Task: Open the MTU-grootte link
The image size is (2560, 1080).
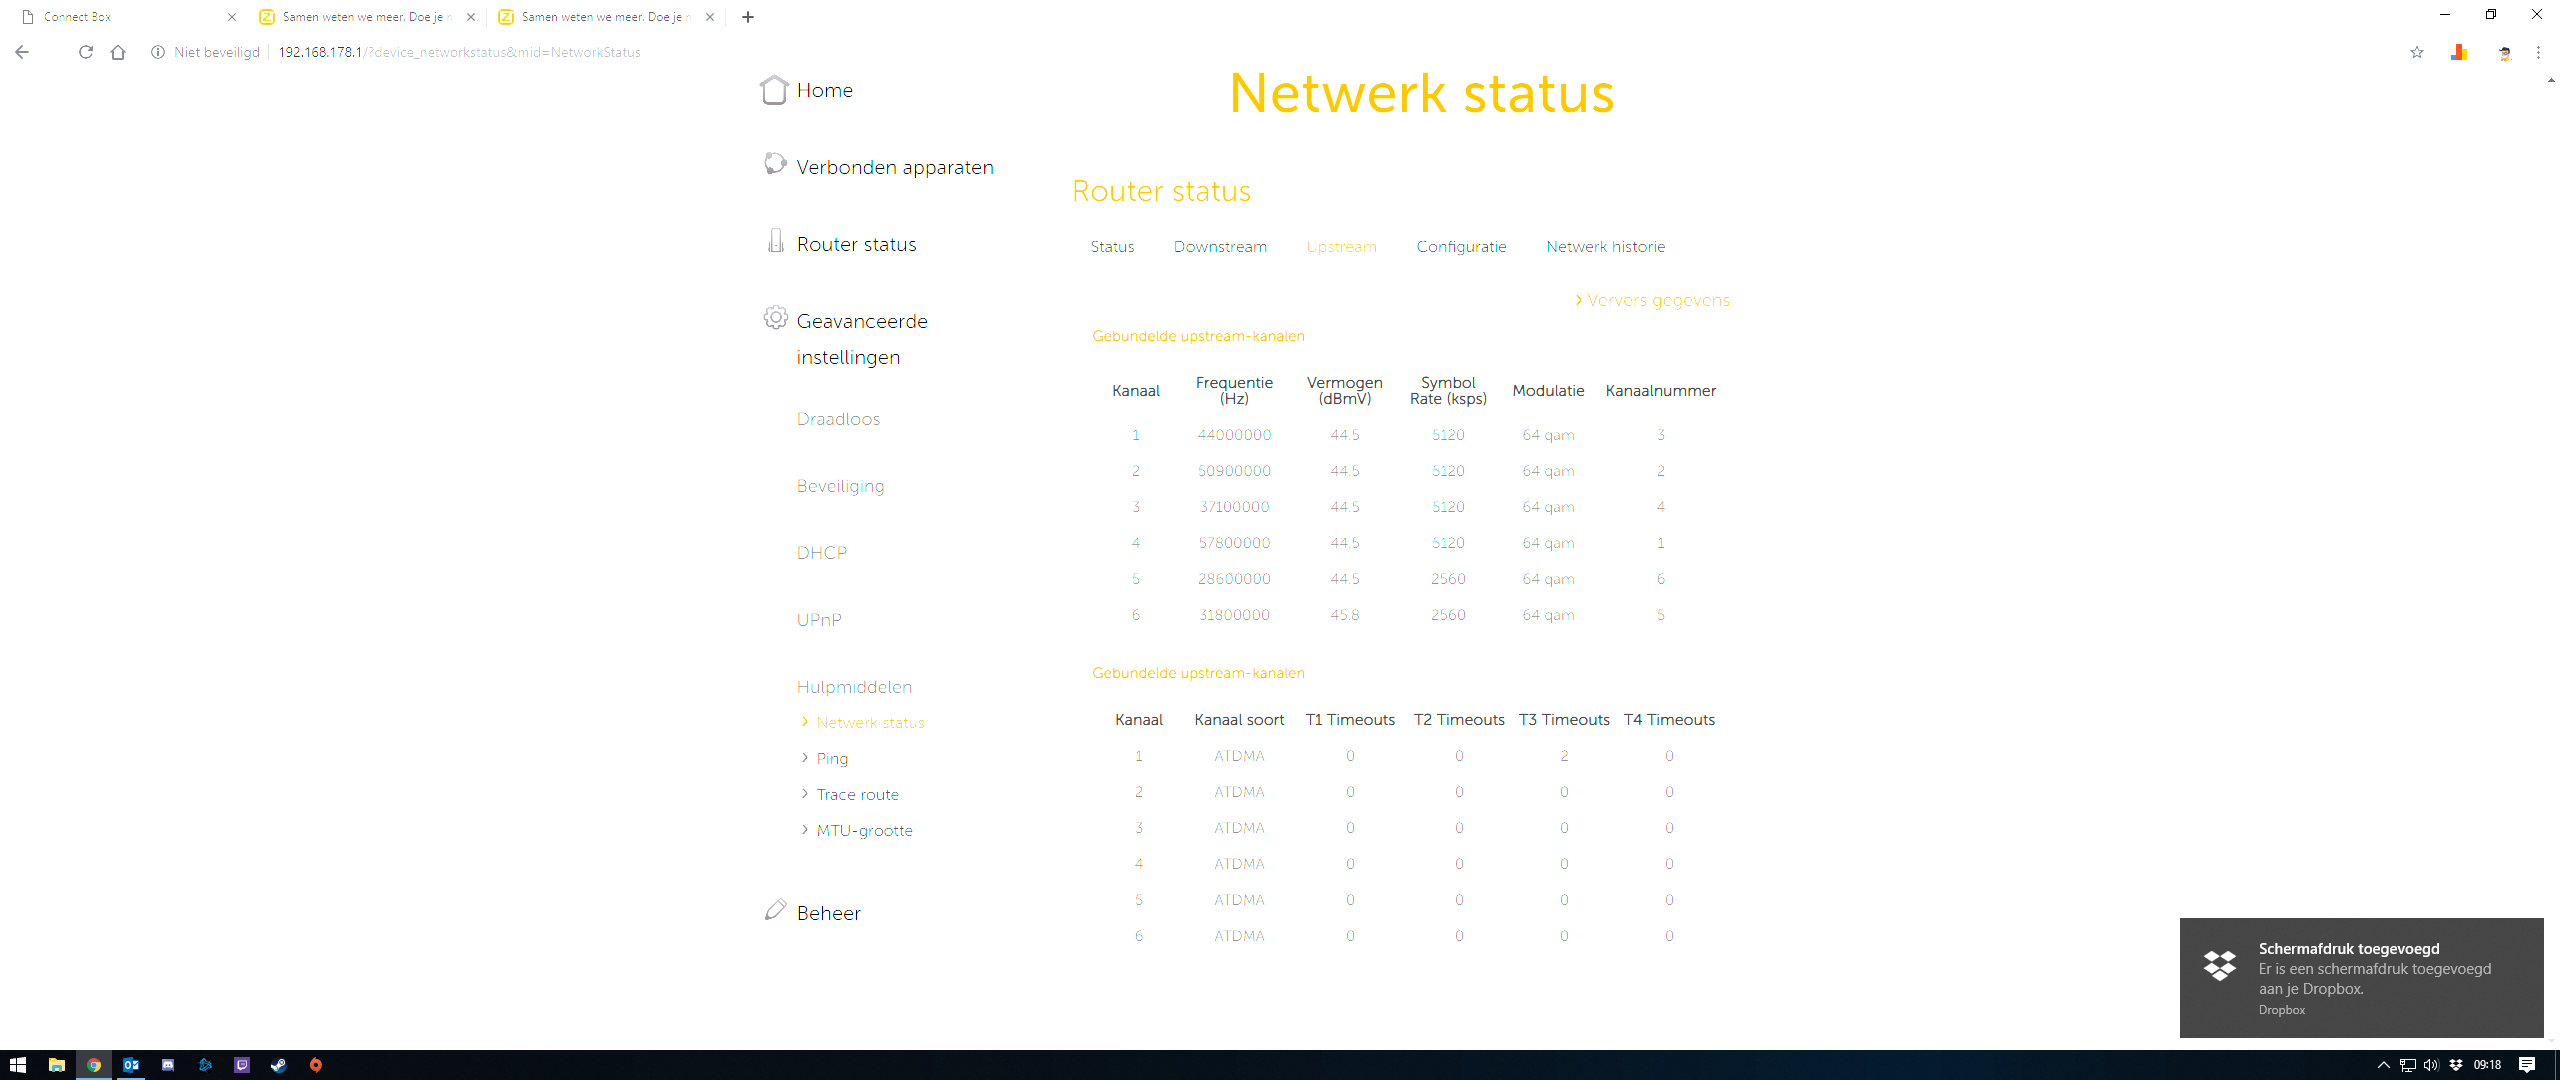Action: (x=864, y=831)
